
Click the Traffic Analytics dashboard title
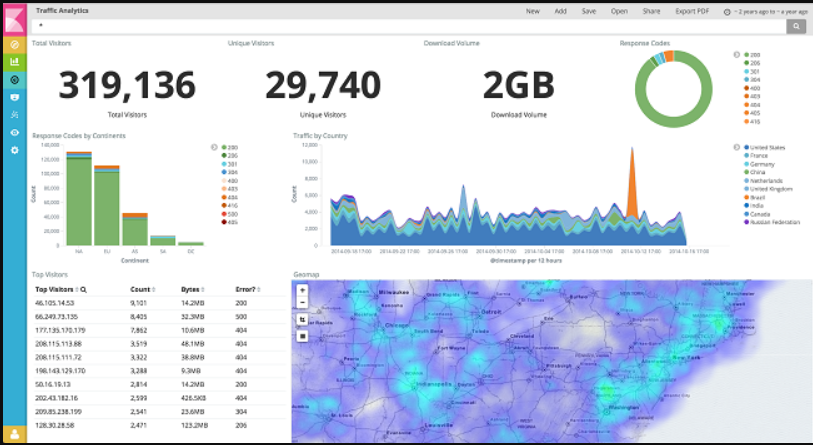pos(62,10)
